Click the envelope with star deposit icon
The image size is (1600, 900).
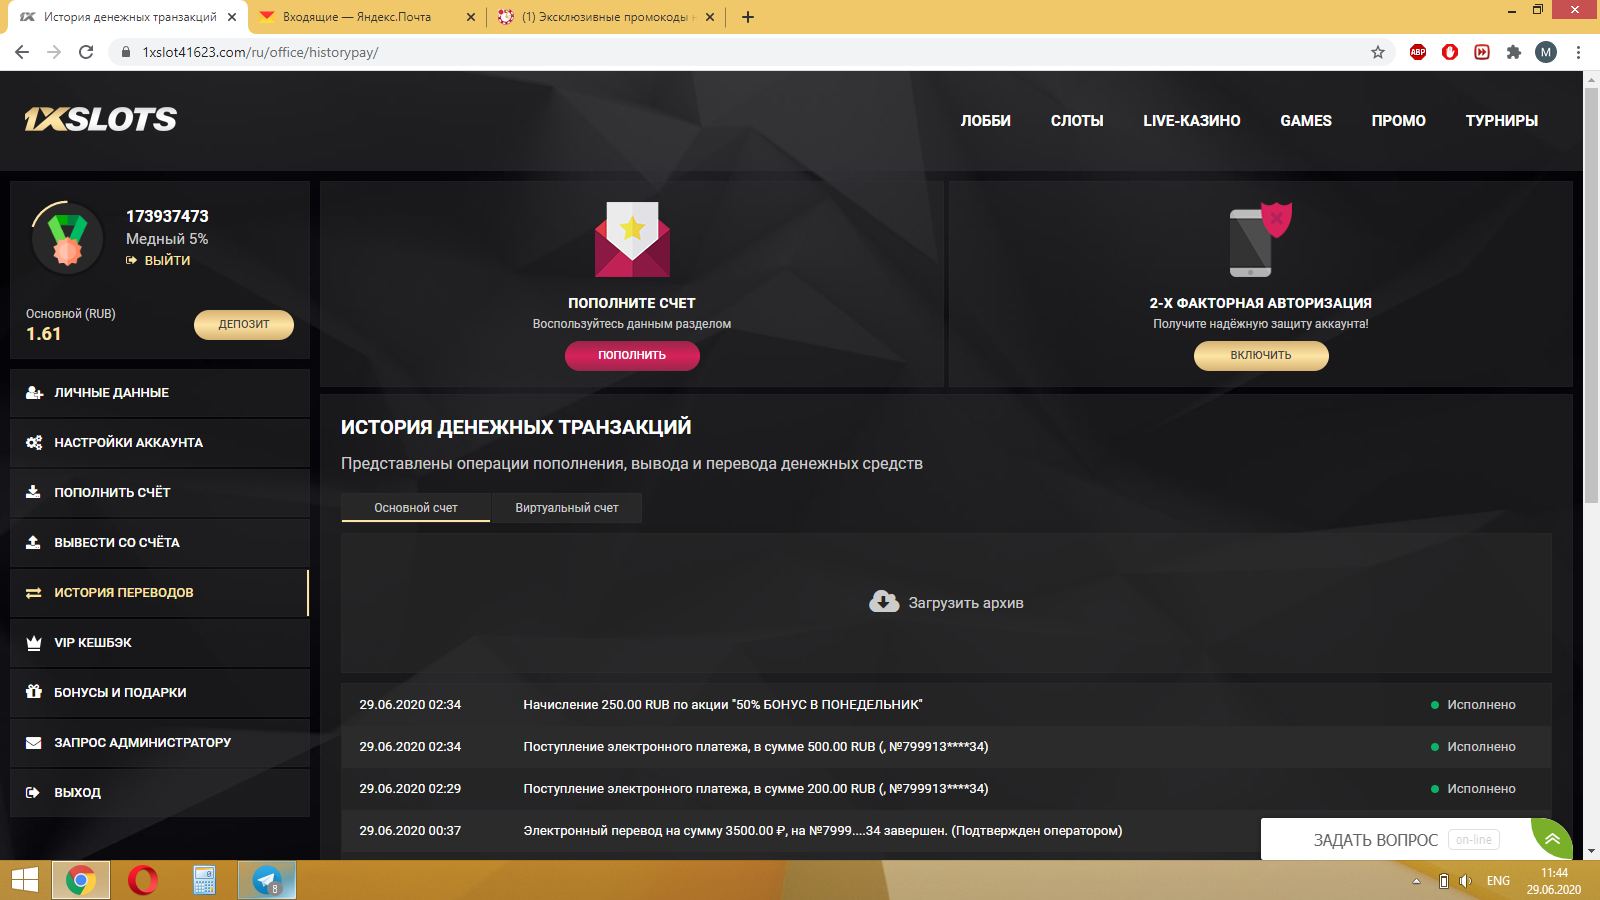coord(632,239)
